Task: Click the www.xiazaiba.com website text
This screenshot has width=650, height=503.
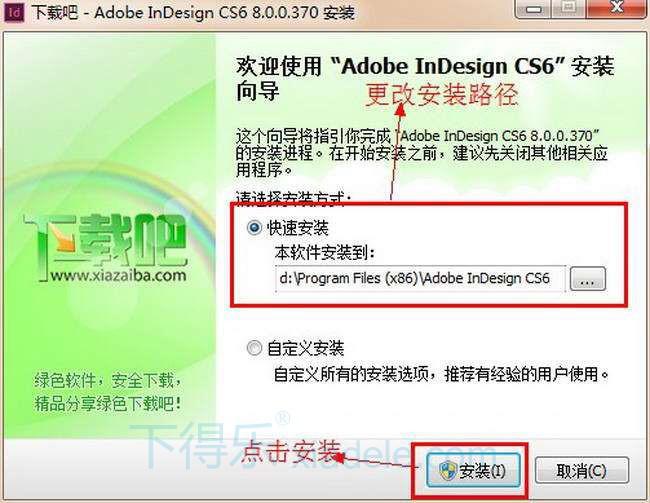Action: [x=118, y=275]
